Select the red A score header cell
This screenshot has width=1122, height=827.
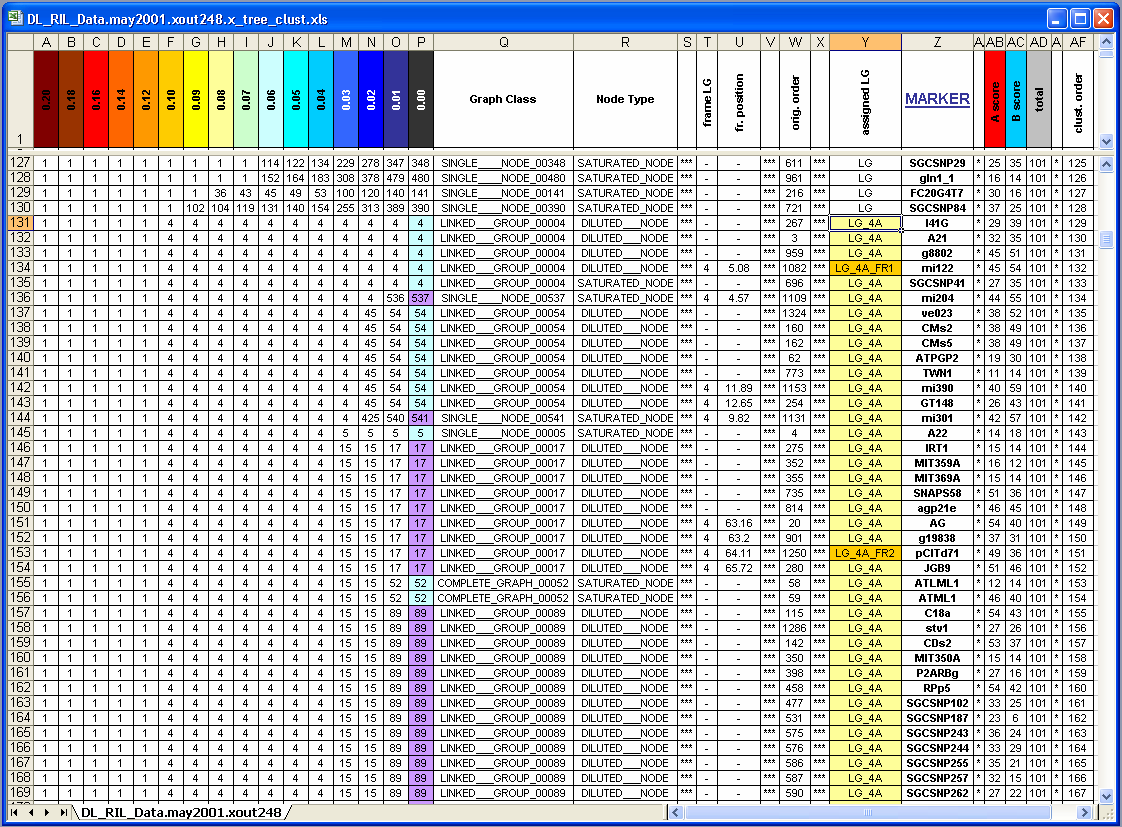pyautogui.click(x=995, y=99)
